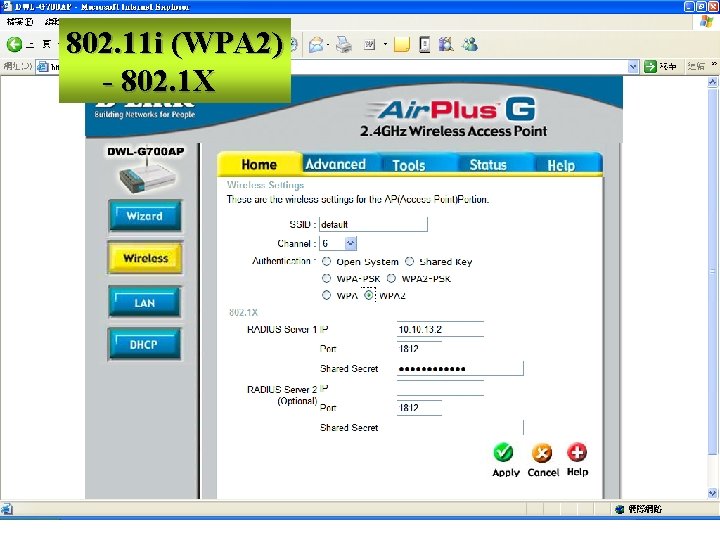Click RADIUS Server 2 Port field

[x=419, y=408]
